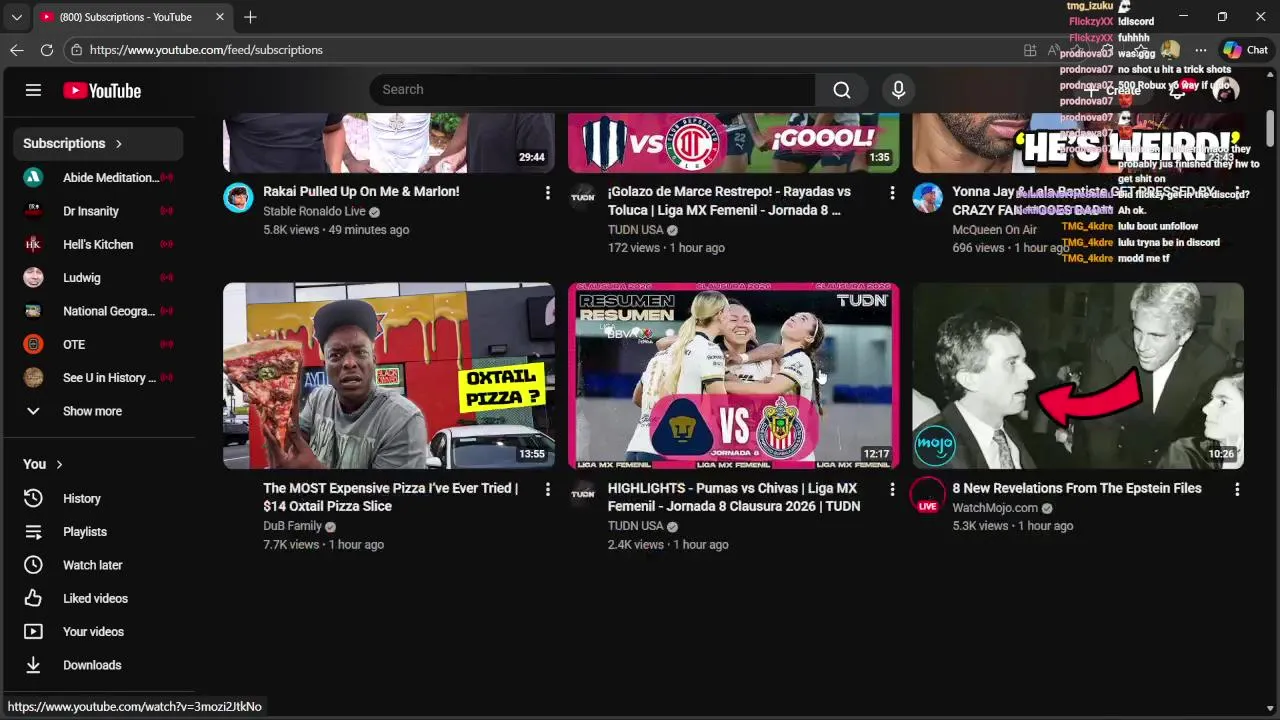Open Dr Insanity channel subscription
Screen dimensions: 1280x720
click(x=97, y=211)
